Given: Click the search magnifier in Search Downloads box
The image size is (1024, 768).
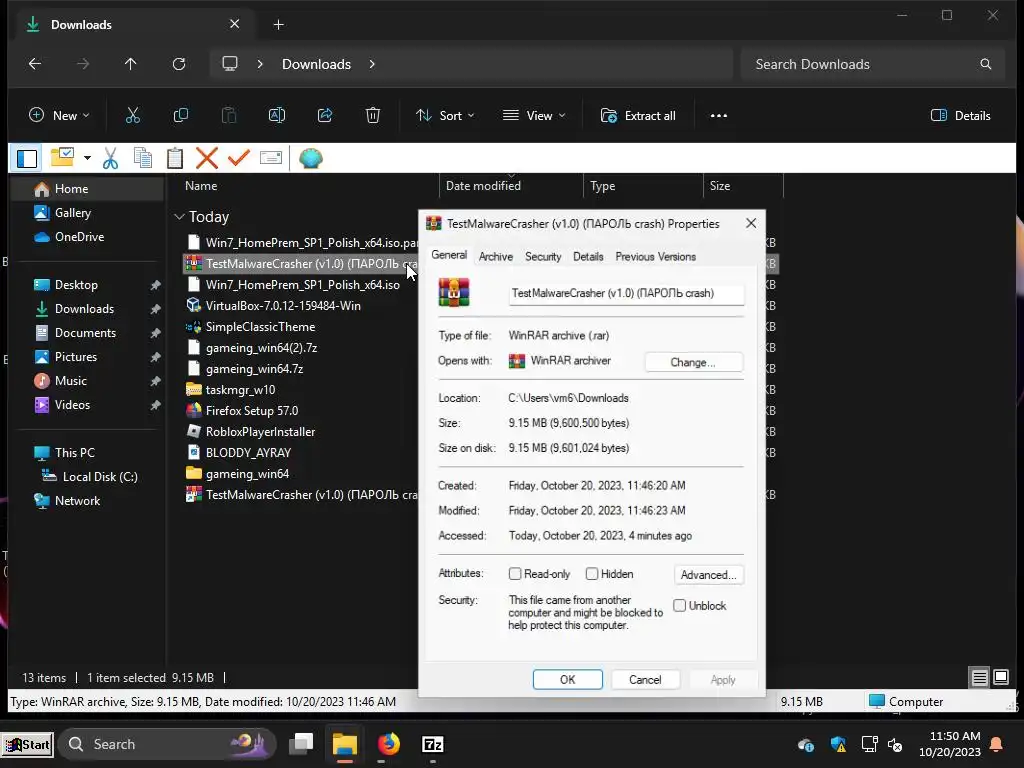Looking at the screenshot, I should [x=985, y=64].
